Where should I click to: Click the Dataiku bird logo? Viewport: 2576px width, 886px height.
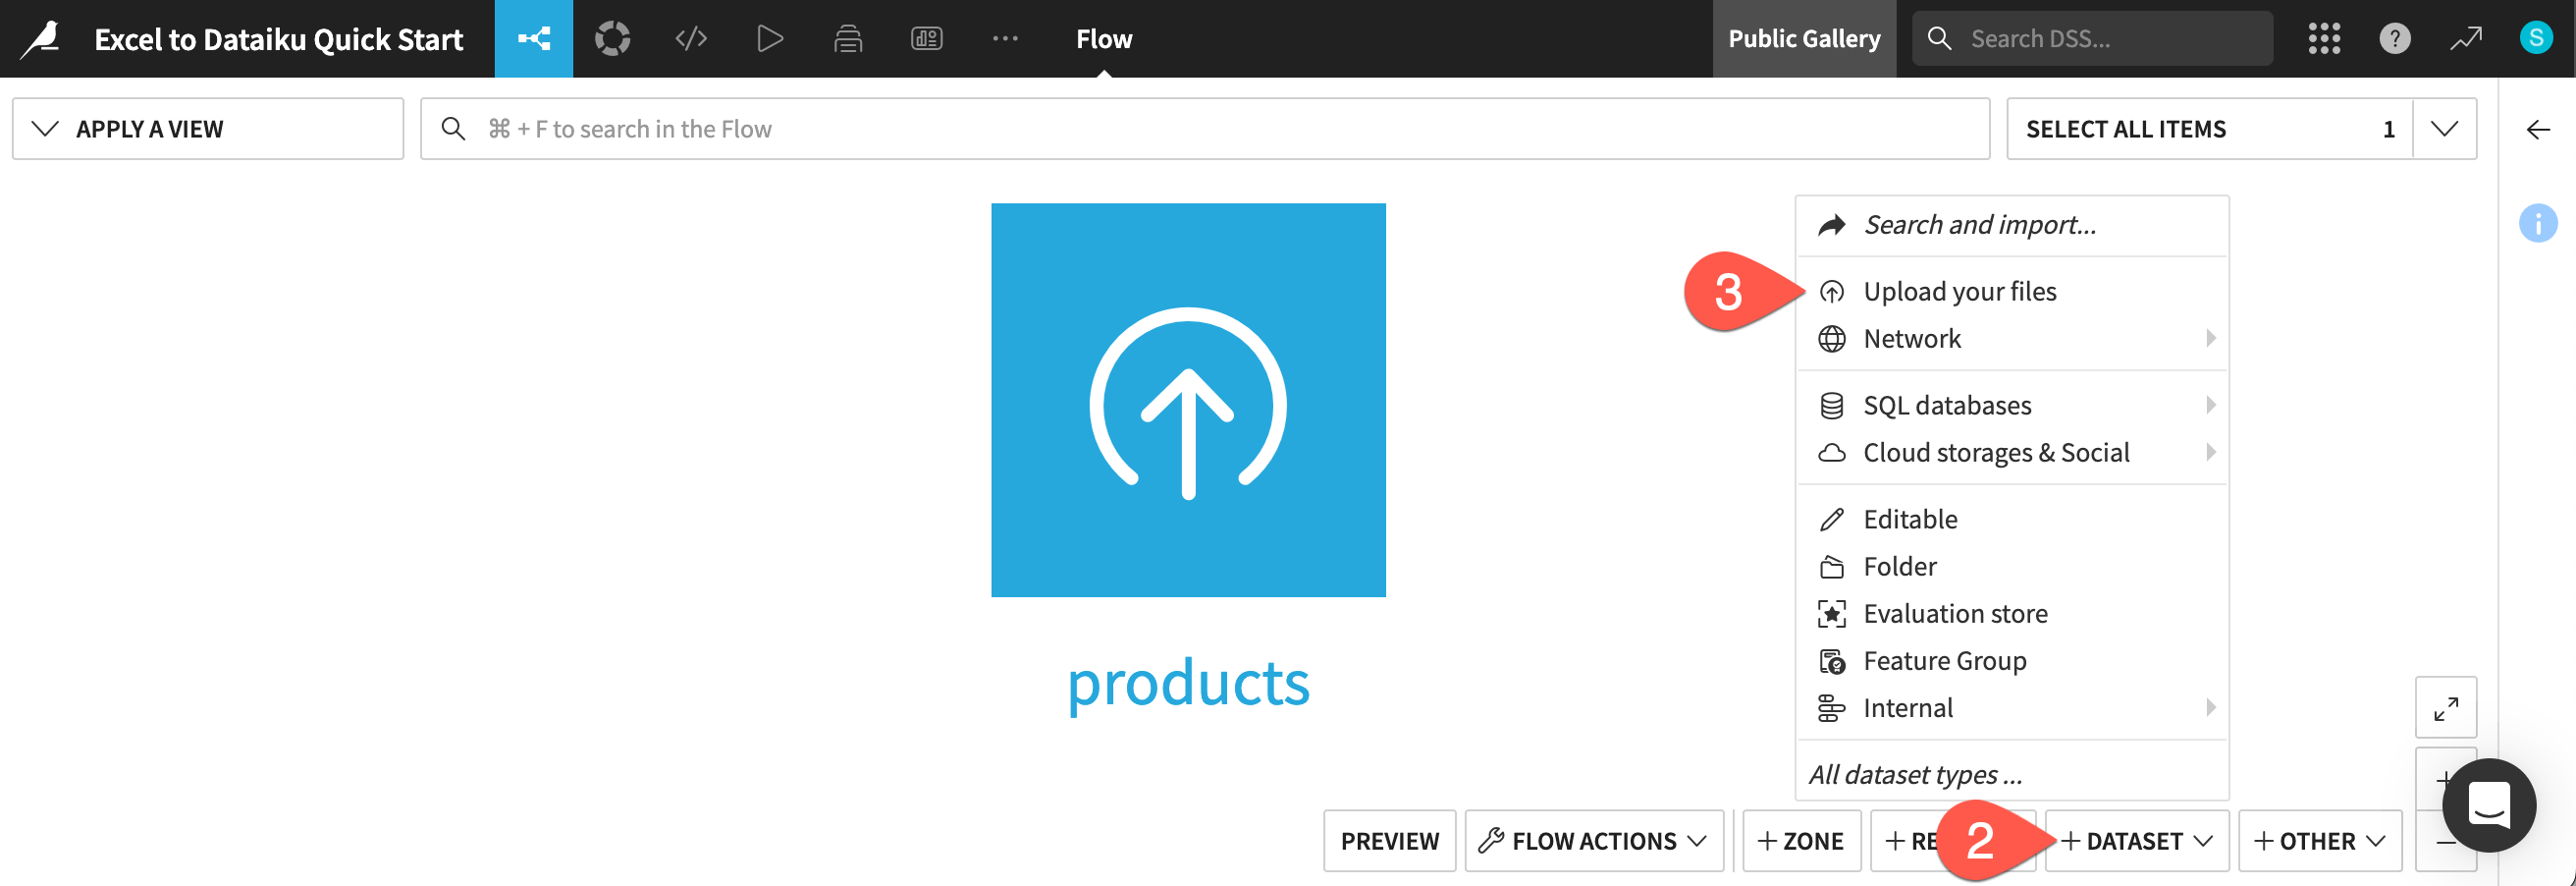(41, 39)
